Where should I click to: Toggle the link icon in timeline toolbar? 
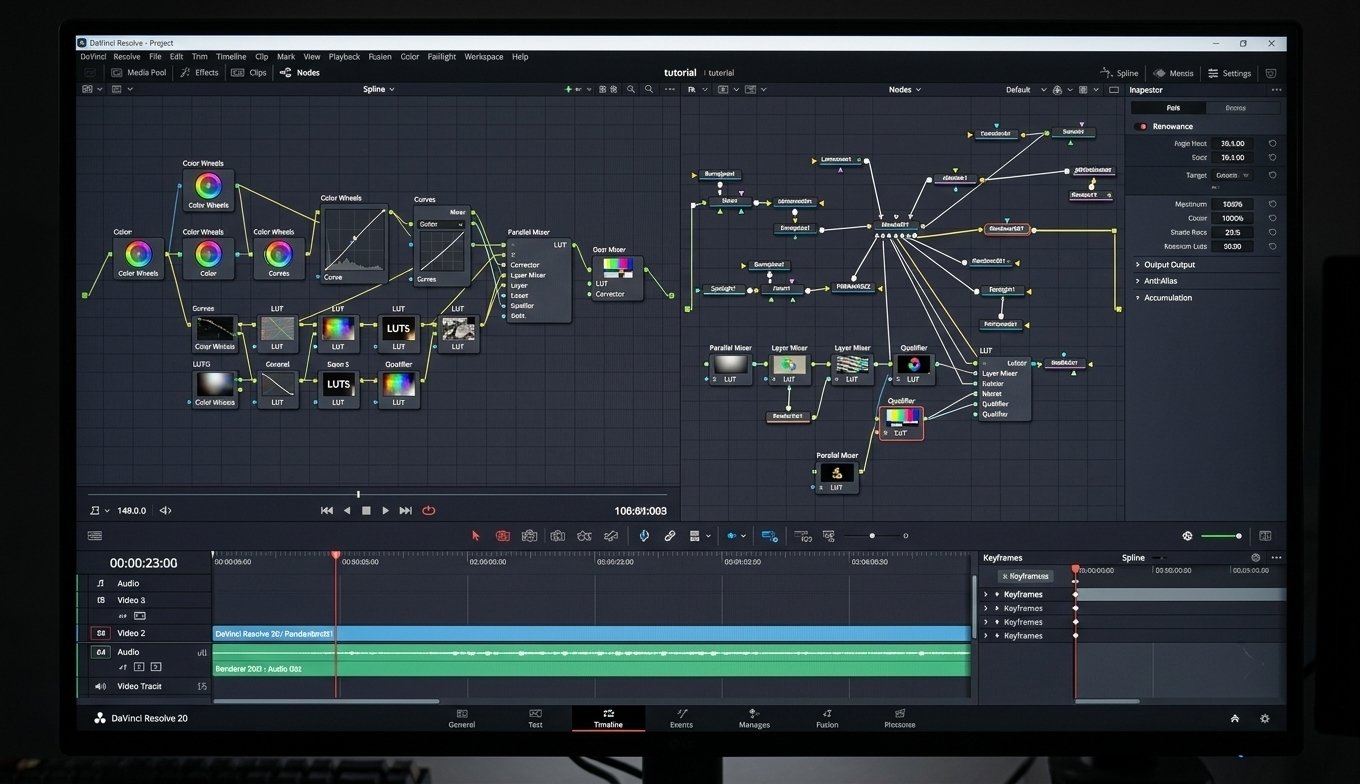(670, 536)
